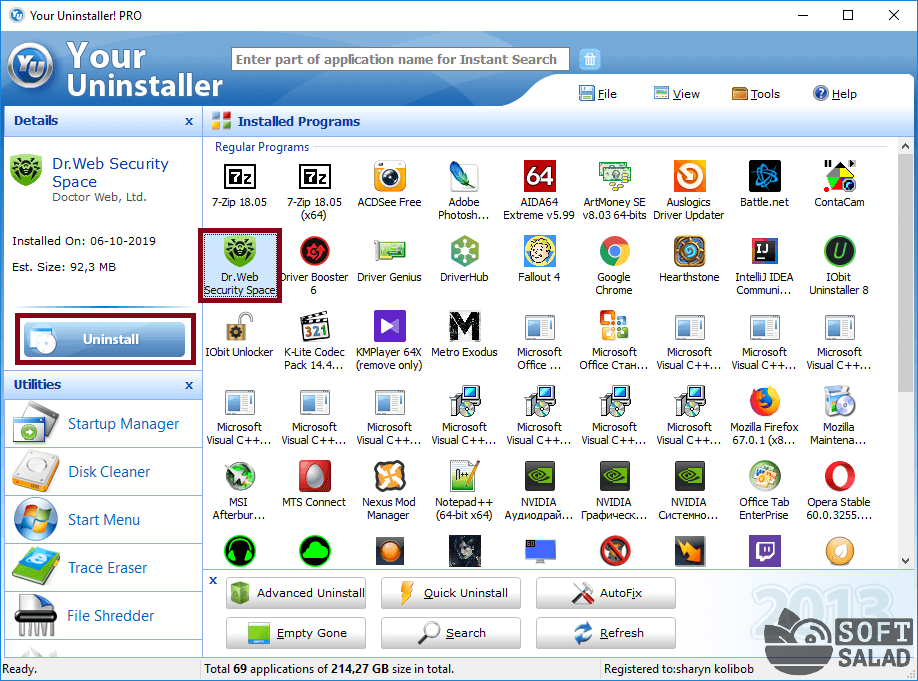Select the Metro Exodus program icon

464,327
